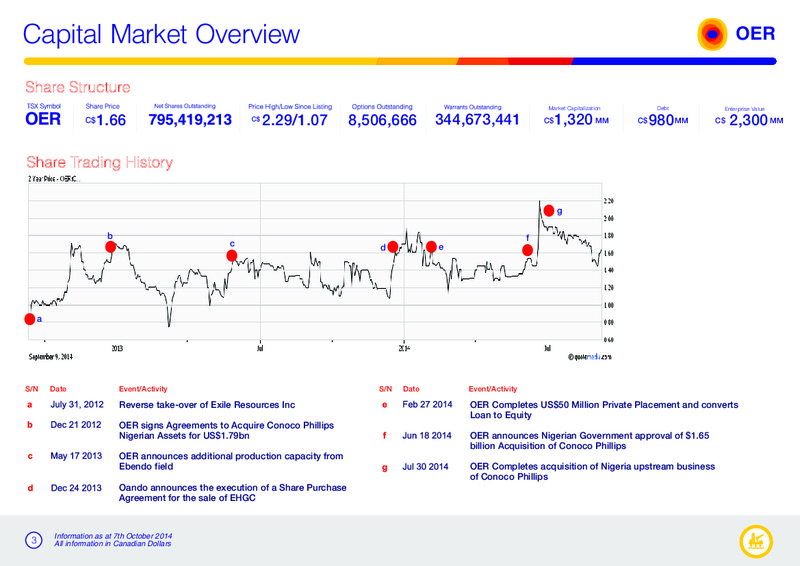
Task: Click the date Feb 27 2014
Action: 427,405
